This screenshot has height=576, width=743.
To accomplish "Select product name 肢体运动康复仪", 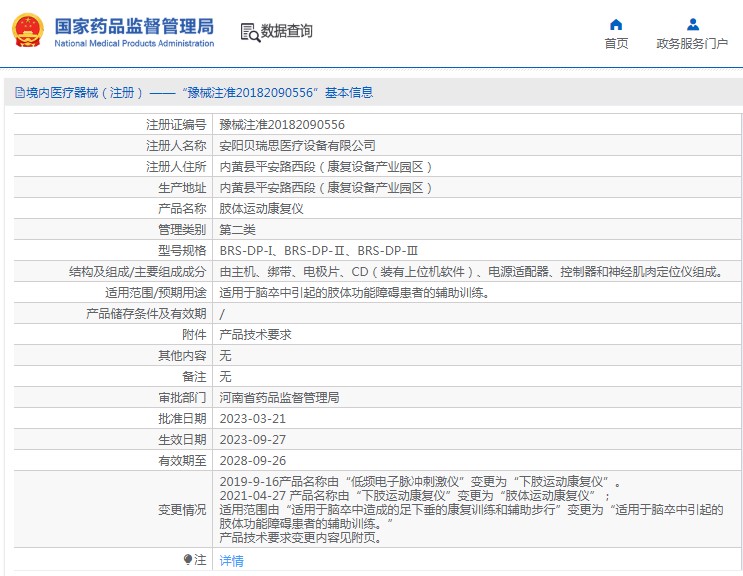I will point(261,208).
